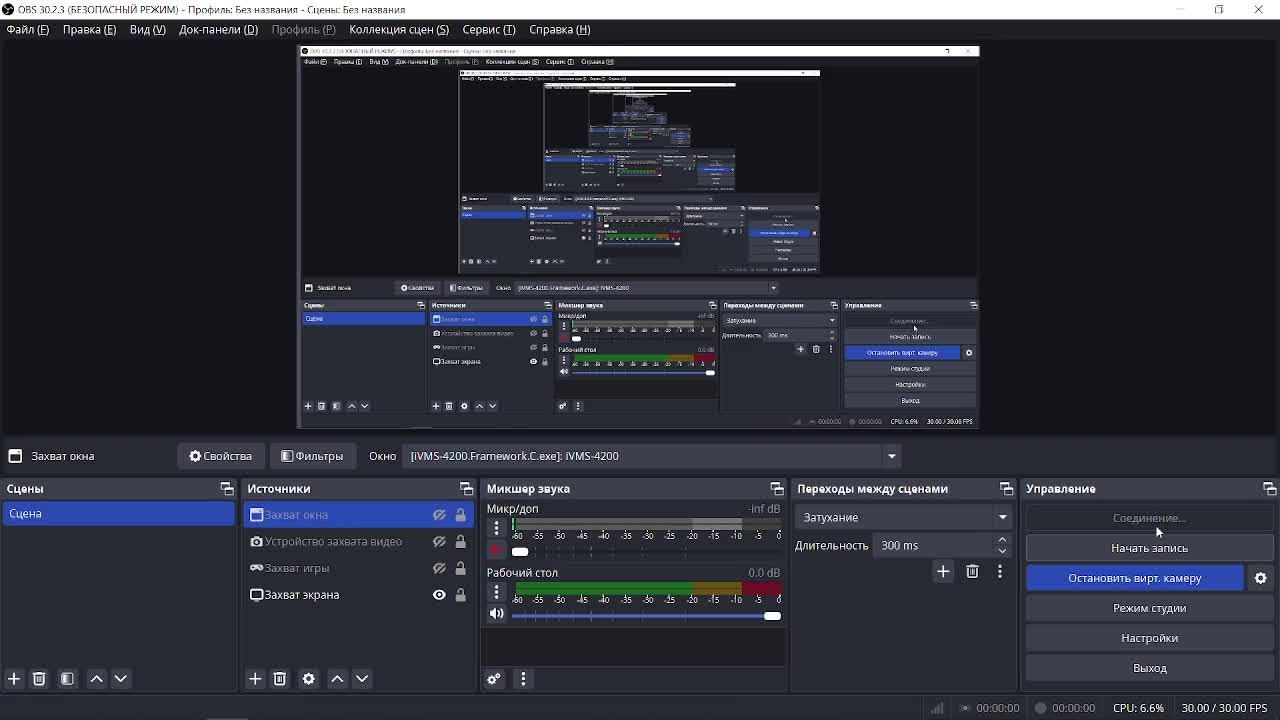Undock the Источники panel
The width and height of the screenshot is (1280, 720).
[x=466, y=489]
